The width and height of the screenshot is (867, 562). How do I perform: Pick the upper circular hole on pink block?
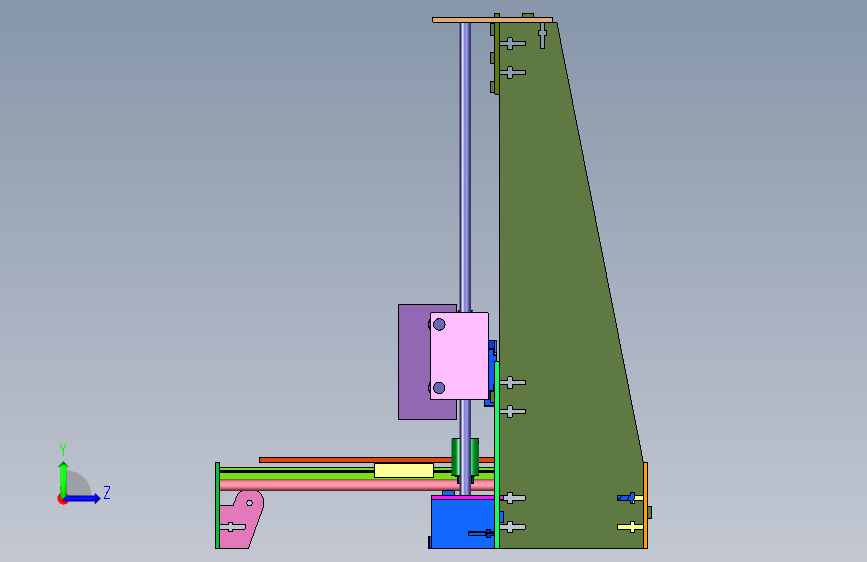click(439, 325)
